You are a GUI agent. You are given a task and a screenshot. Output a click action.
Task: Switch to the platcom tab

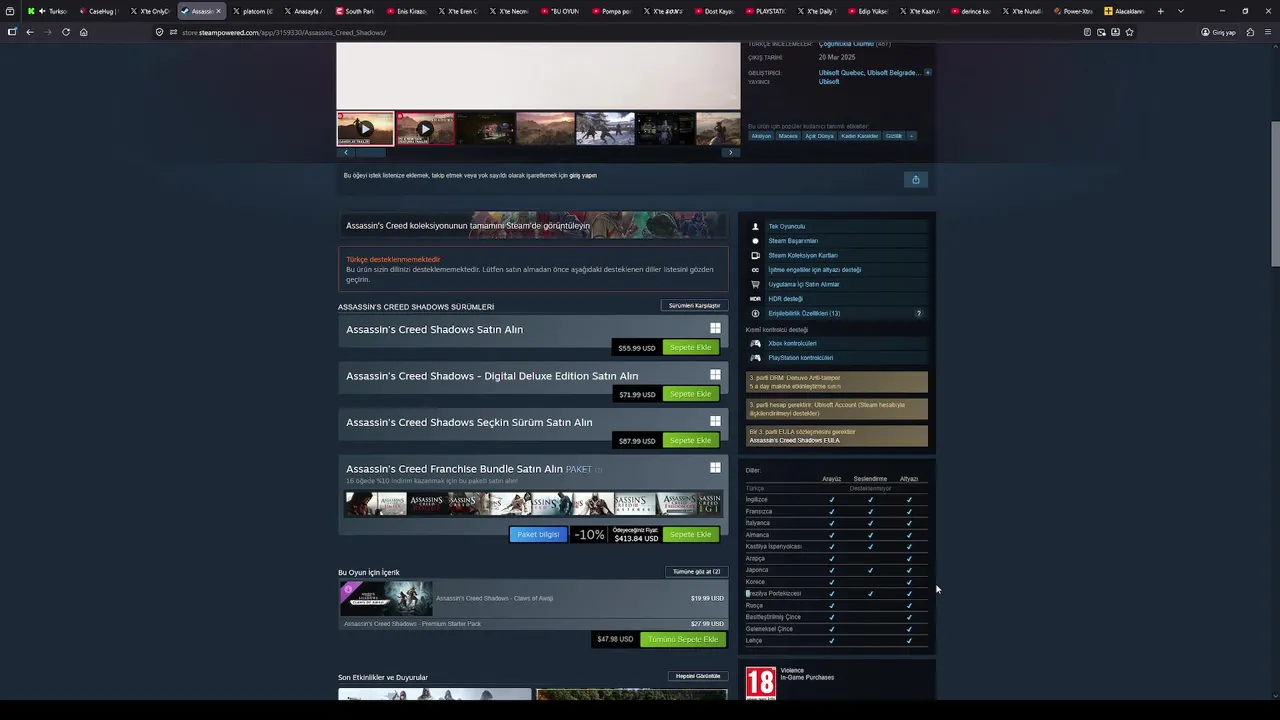(255, 11)
